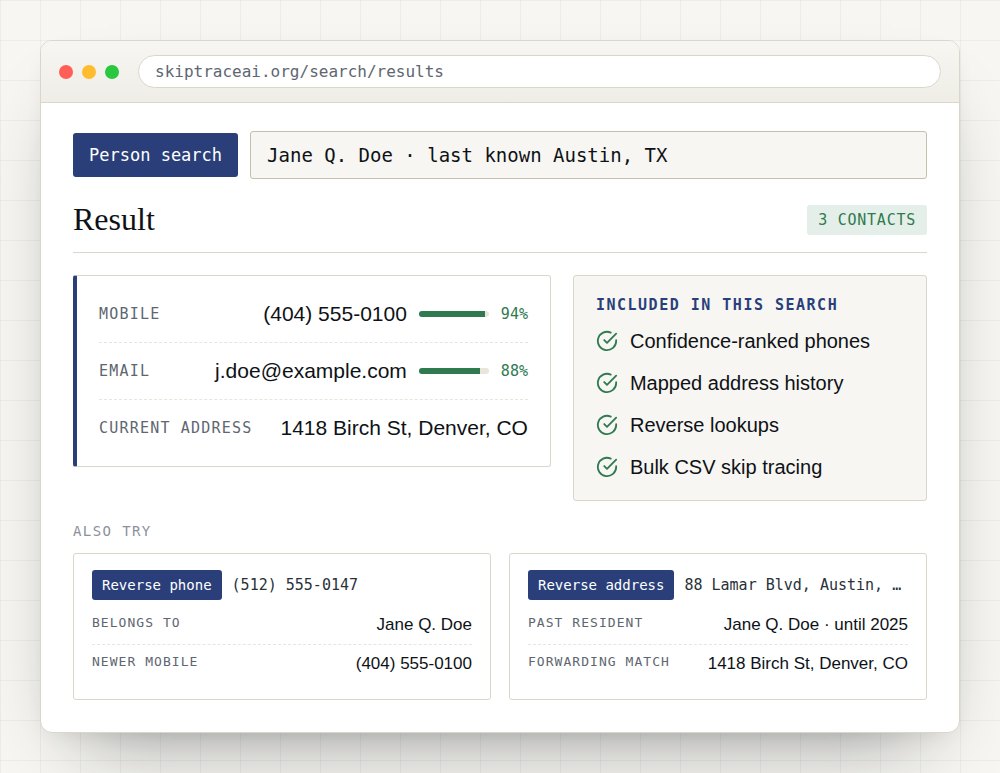Screen dimensions: 1000x773
Task: Click the Result heading
Action: 114,220
